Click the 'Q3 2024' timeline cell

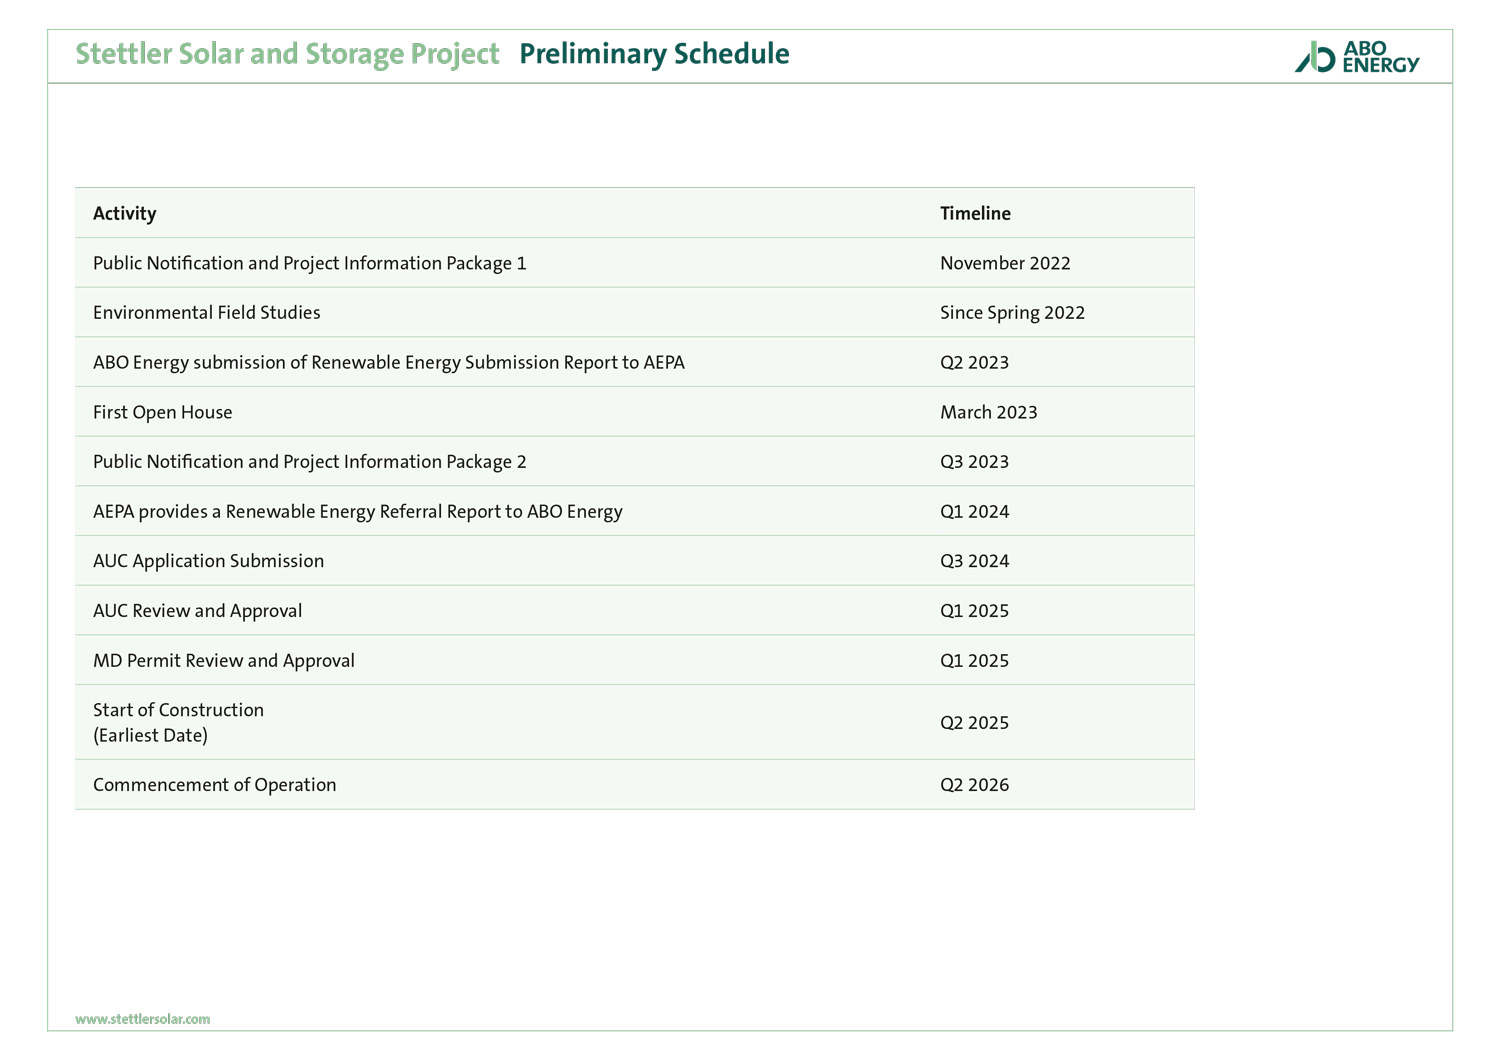pyautogui.click(x=975, y=561)
